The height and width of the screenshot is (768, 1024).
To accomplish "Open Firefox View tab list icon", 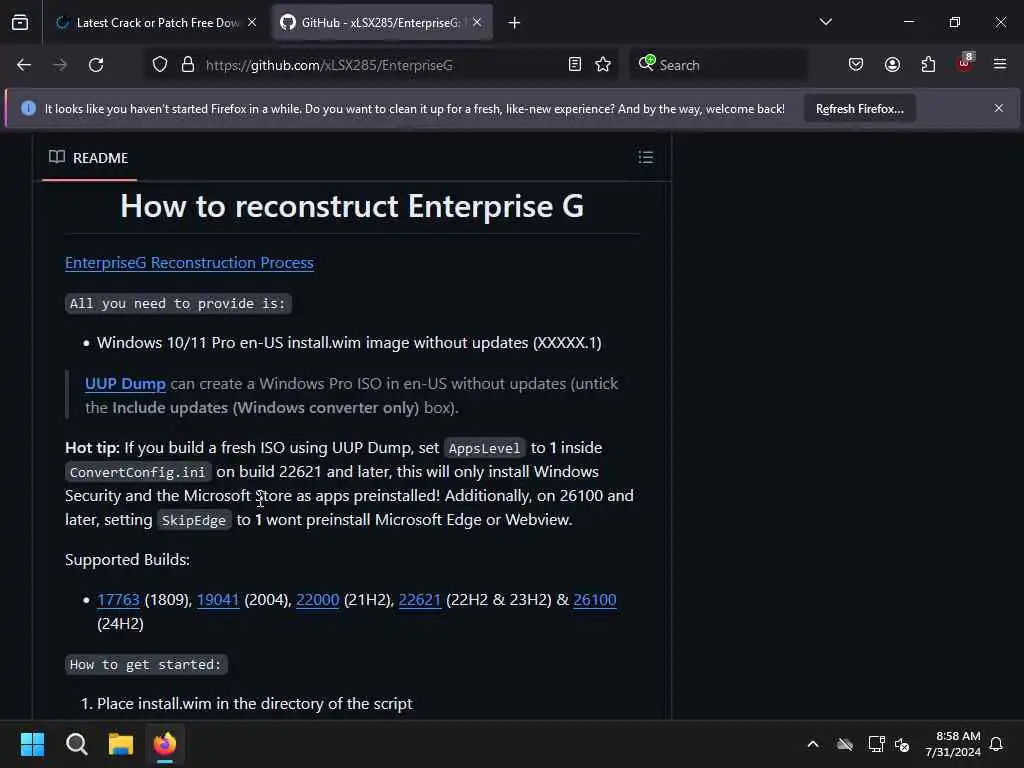I will click(20, 23).
